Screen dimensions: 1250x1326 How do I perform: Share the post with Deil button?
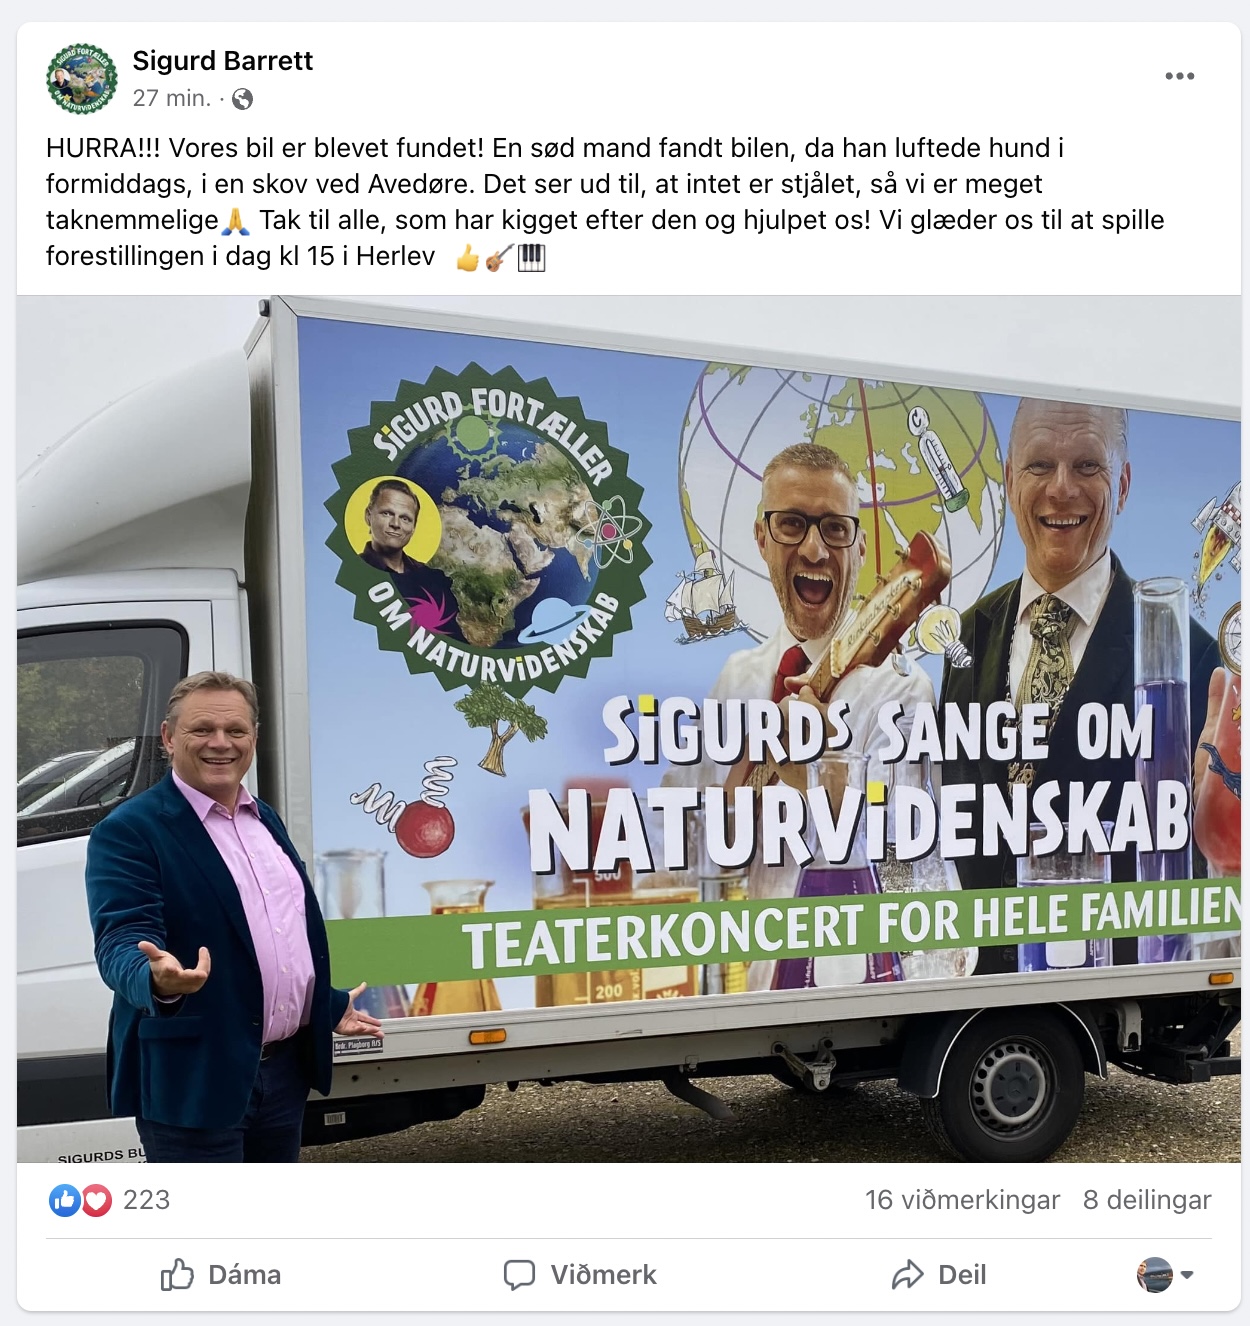(x=939, y=1275)
